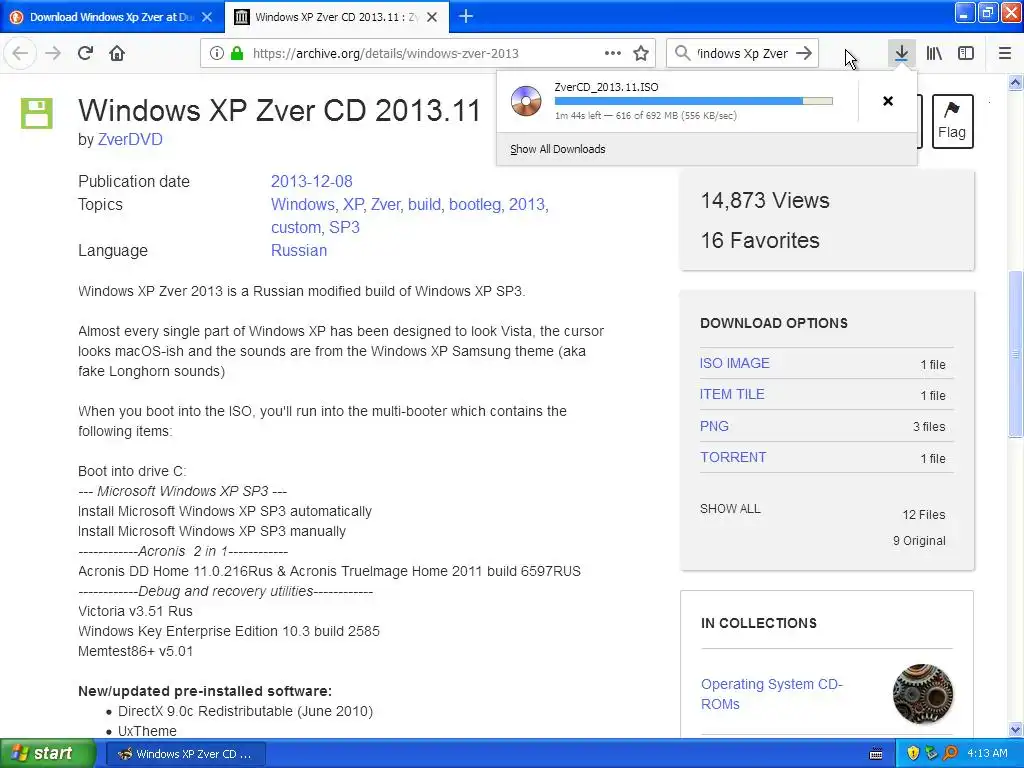Click the green floppy software icon
The width and height of the screenshot is (1024, 768).
(37, 113)
